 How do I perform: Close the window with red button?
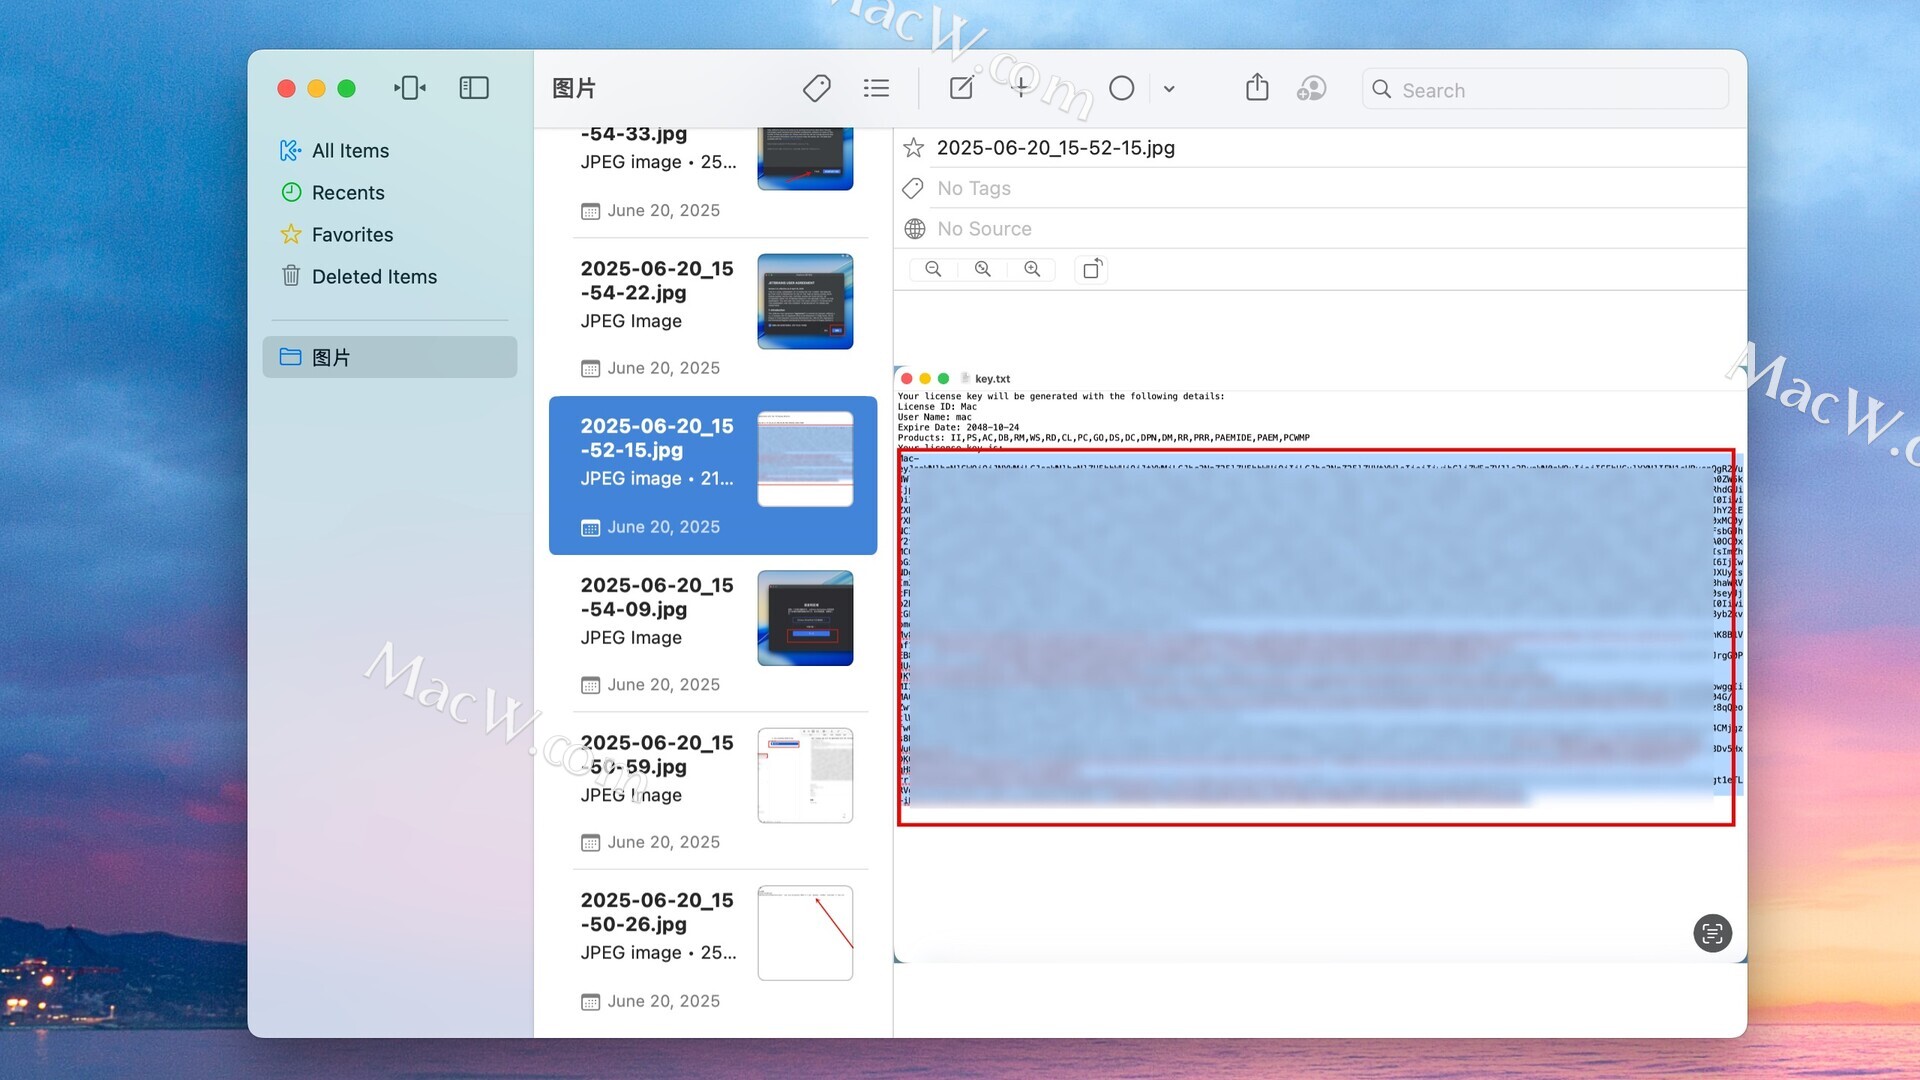pyautogui.click(x=286, y=88)
